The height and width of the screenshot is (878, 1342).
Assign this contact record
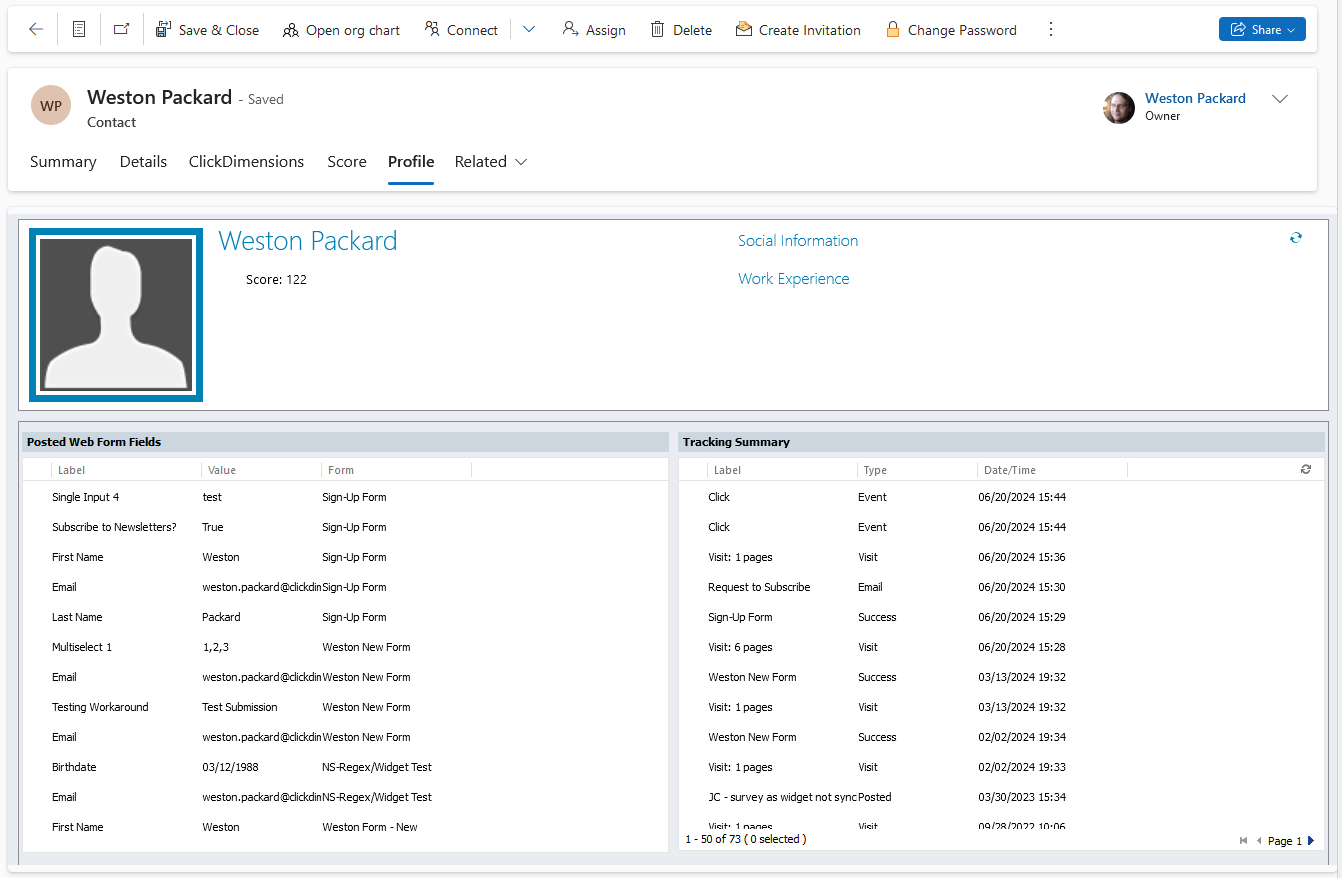coord(593,30)
